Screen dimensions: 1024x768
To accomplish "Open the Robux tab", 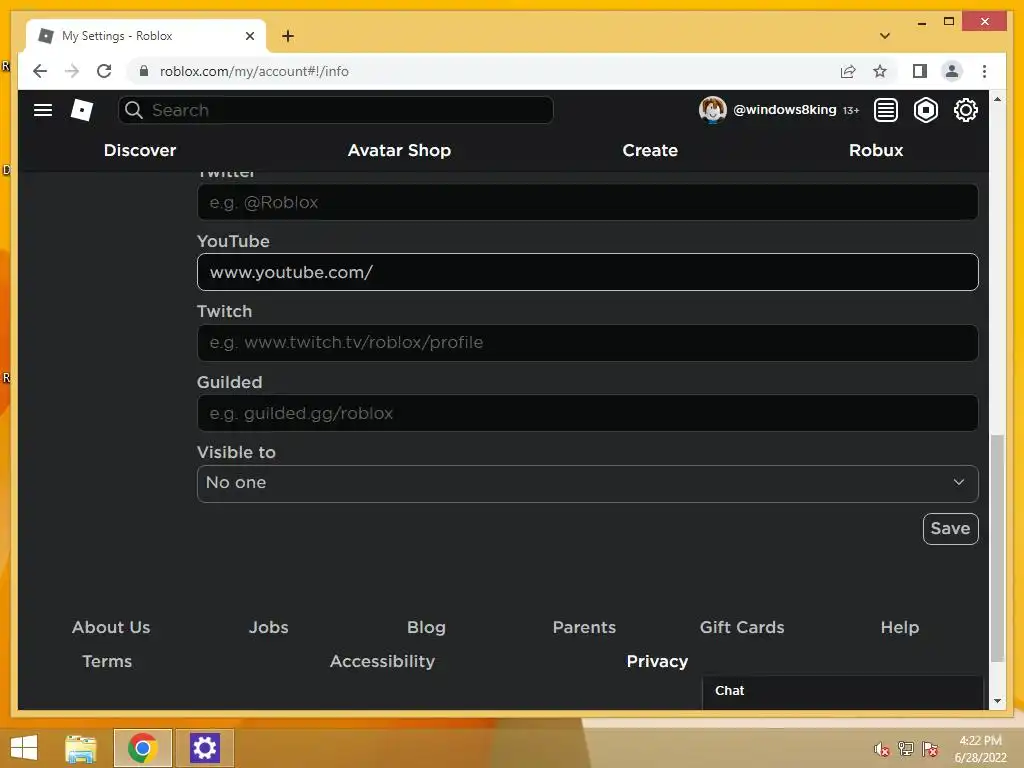I will coord(876,150).
